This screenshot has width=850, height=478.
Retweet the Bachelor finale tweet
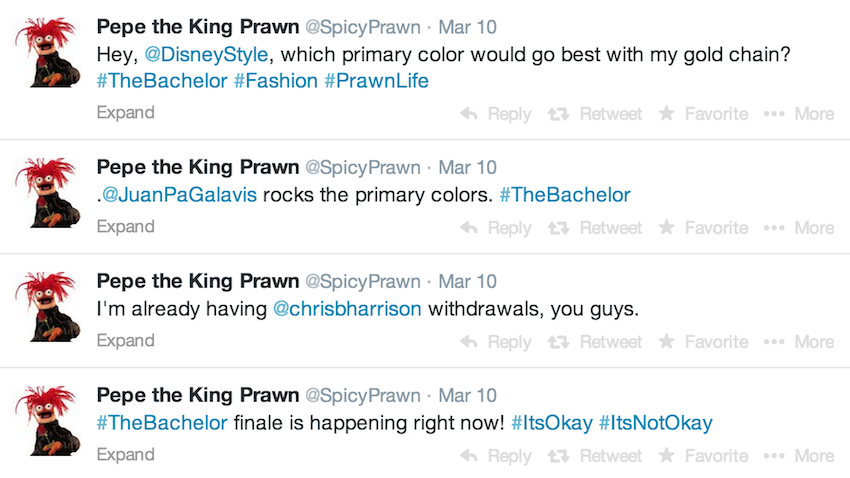pos(595,456)
